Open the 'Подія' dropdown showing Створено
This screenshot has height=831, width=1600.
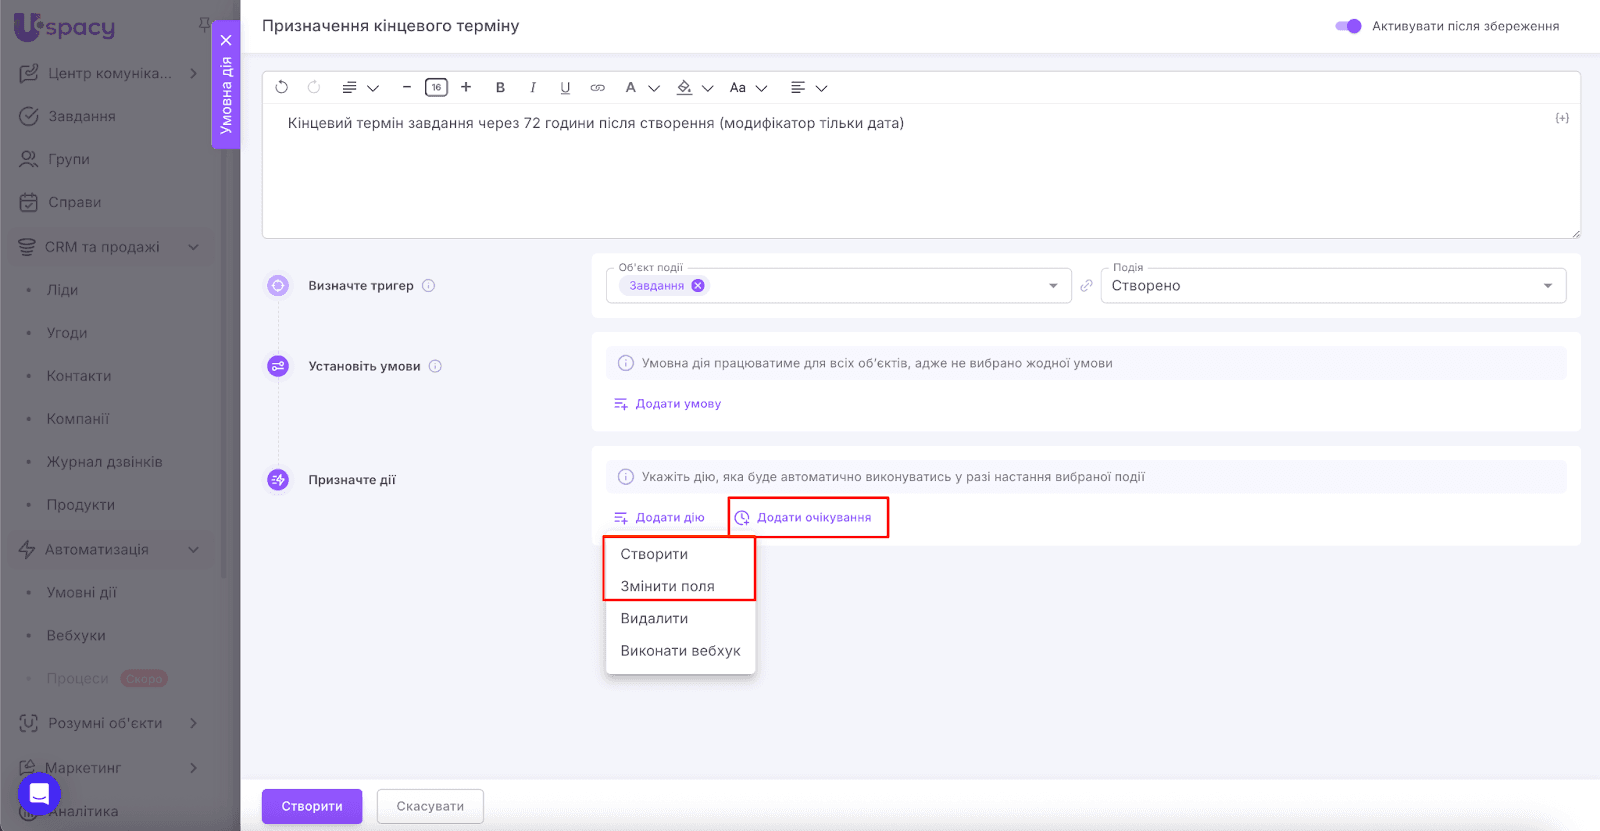coord(1332,286)
